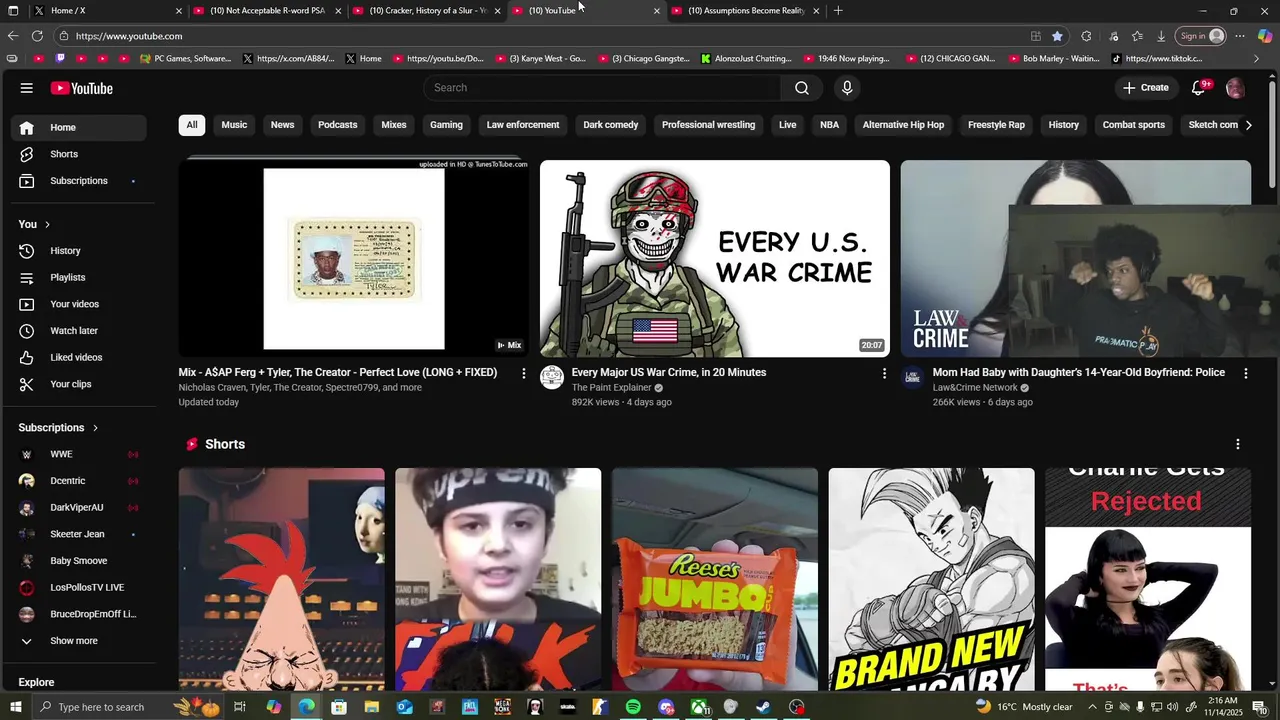Open the YouTube hamburger guide menu
1280x720 pixels.
click(x=26, y=88)
